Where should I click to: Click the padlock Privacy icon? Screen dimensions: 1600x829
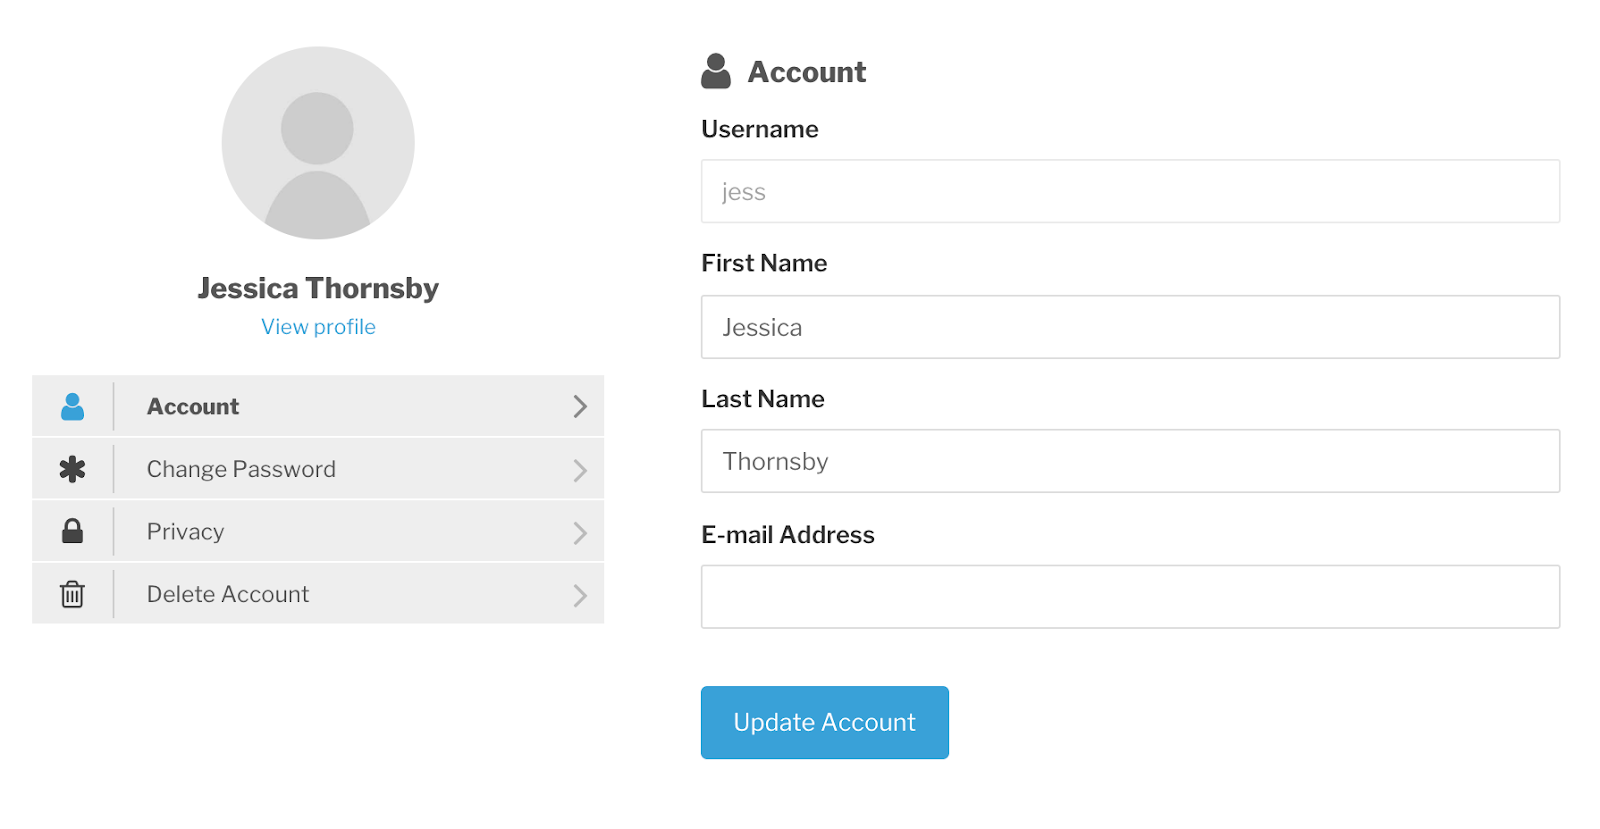tap(72, 531)
